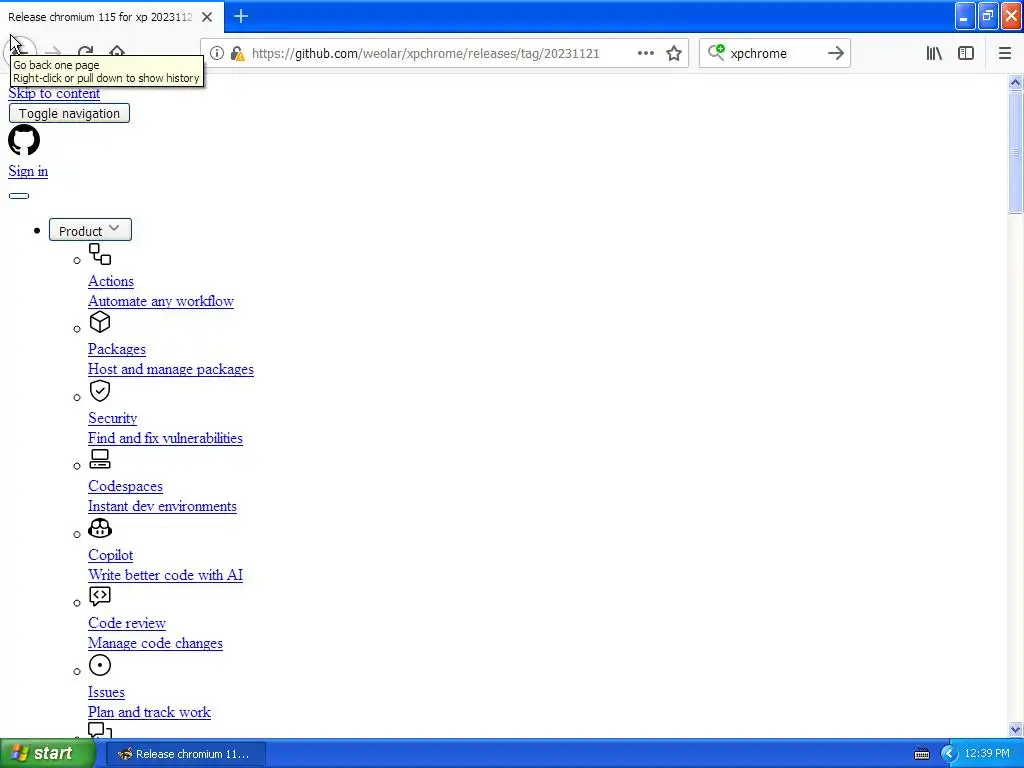Open the Sign in link
This screenshot has height=768, width=1024.
[x=28, y=171]
